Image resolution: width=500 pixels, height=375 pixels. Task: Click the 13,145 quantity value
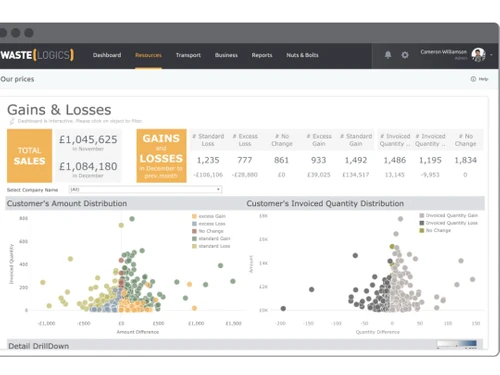pyautogui.click(x=395, y=175)
